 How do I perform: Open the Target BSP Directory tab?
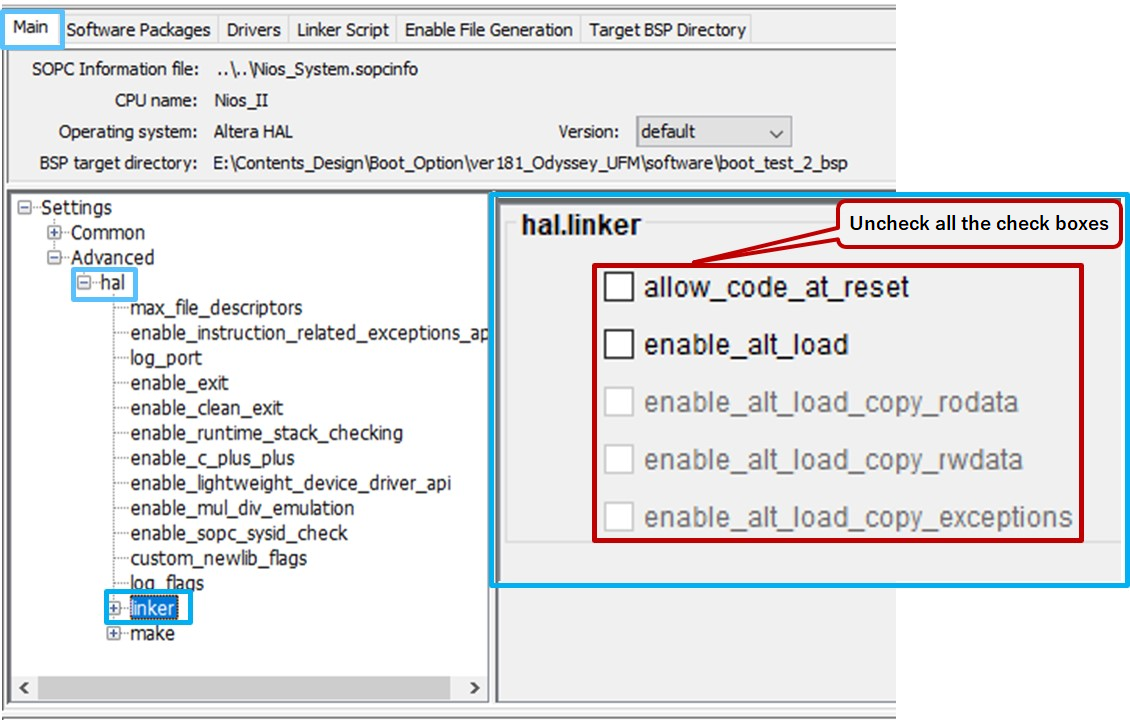pos(667,29)
